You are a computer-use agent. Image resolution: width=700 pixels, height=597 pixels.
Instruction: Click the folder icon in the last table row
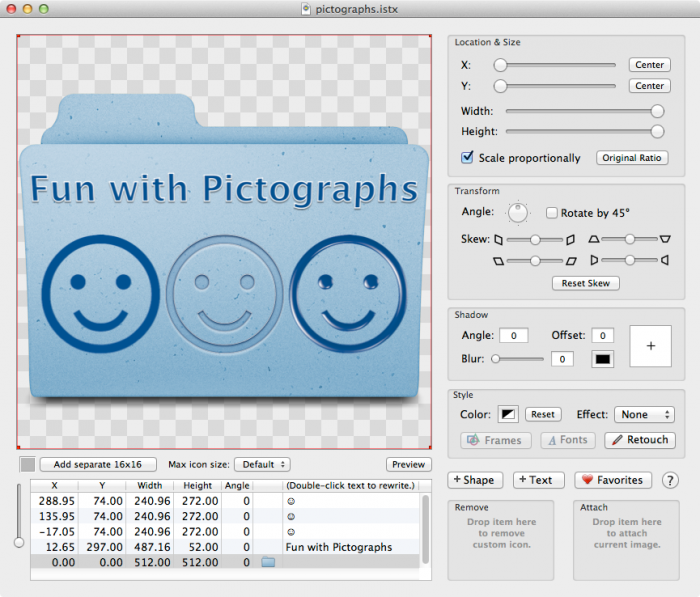point(268,563)
